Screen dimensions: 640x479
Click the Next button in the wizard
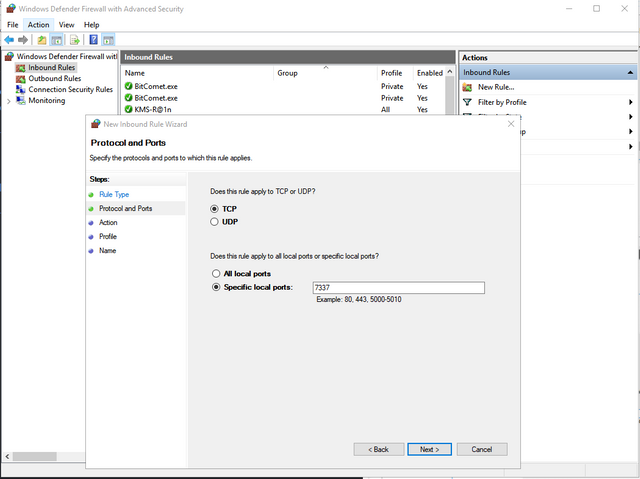pos(429,449)
